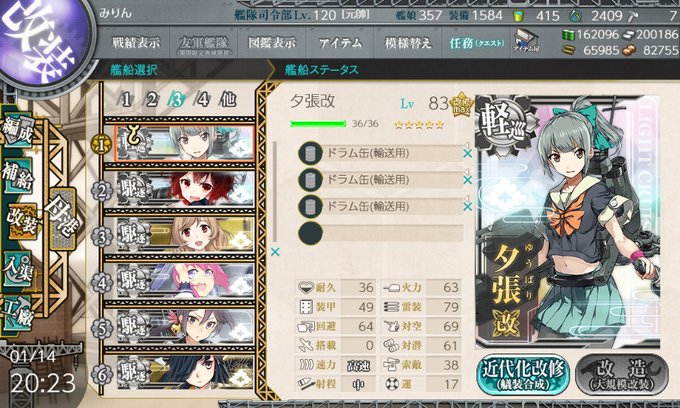Click the 改造 remodel button
This screenshot has width=680, height=408.
coord(622,375)
